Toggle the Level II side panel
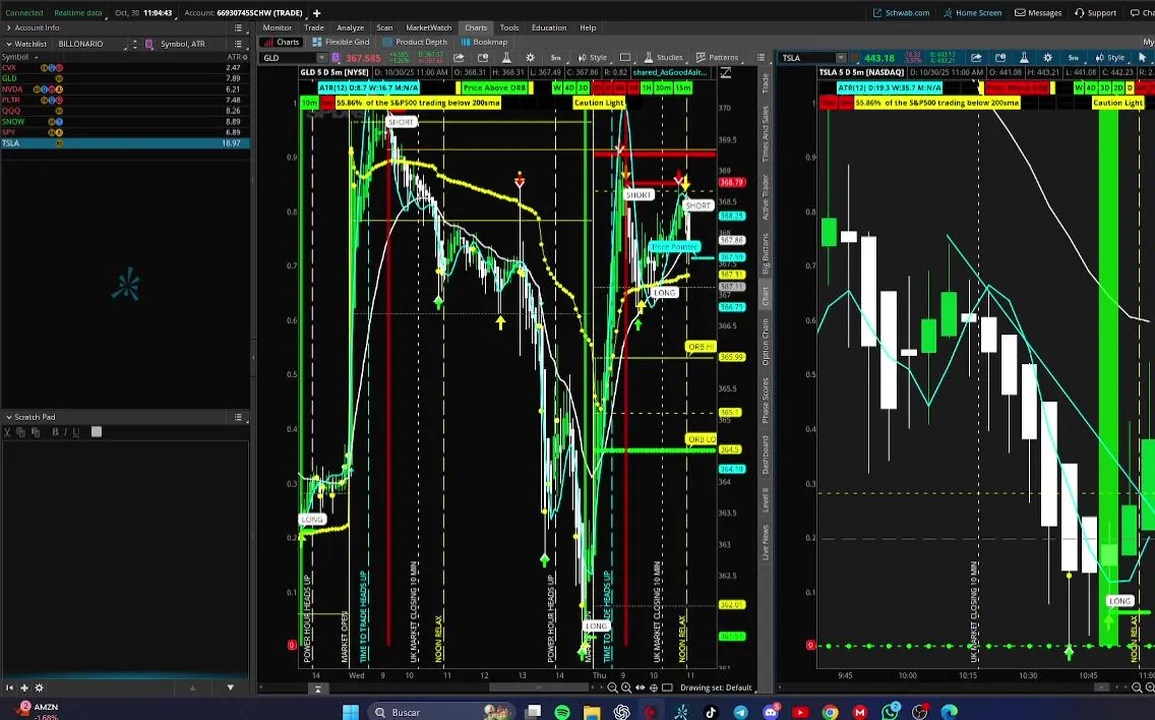1155x720 pixels. (x=765, y=500)
